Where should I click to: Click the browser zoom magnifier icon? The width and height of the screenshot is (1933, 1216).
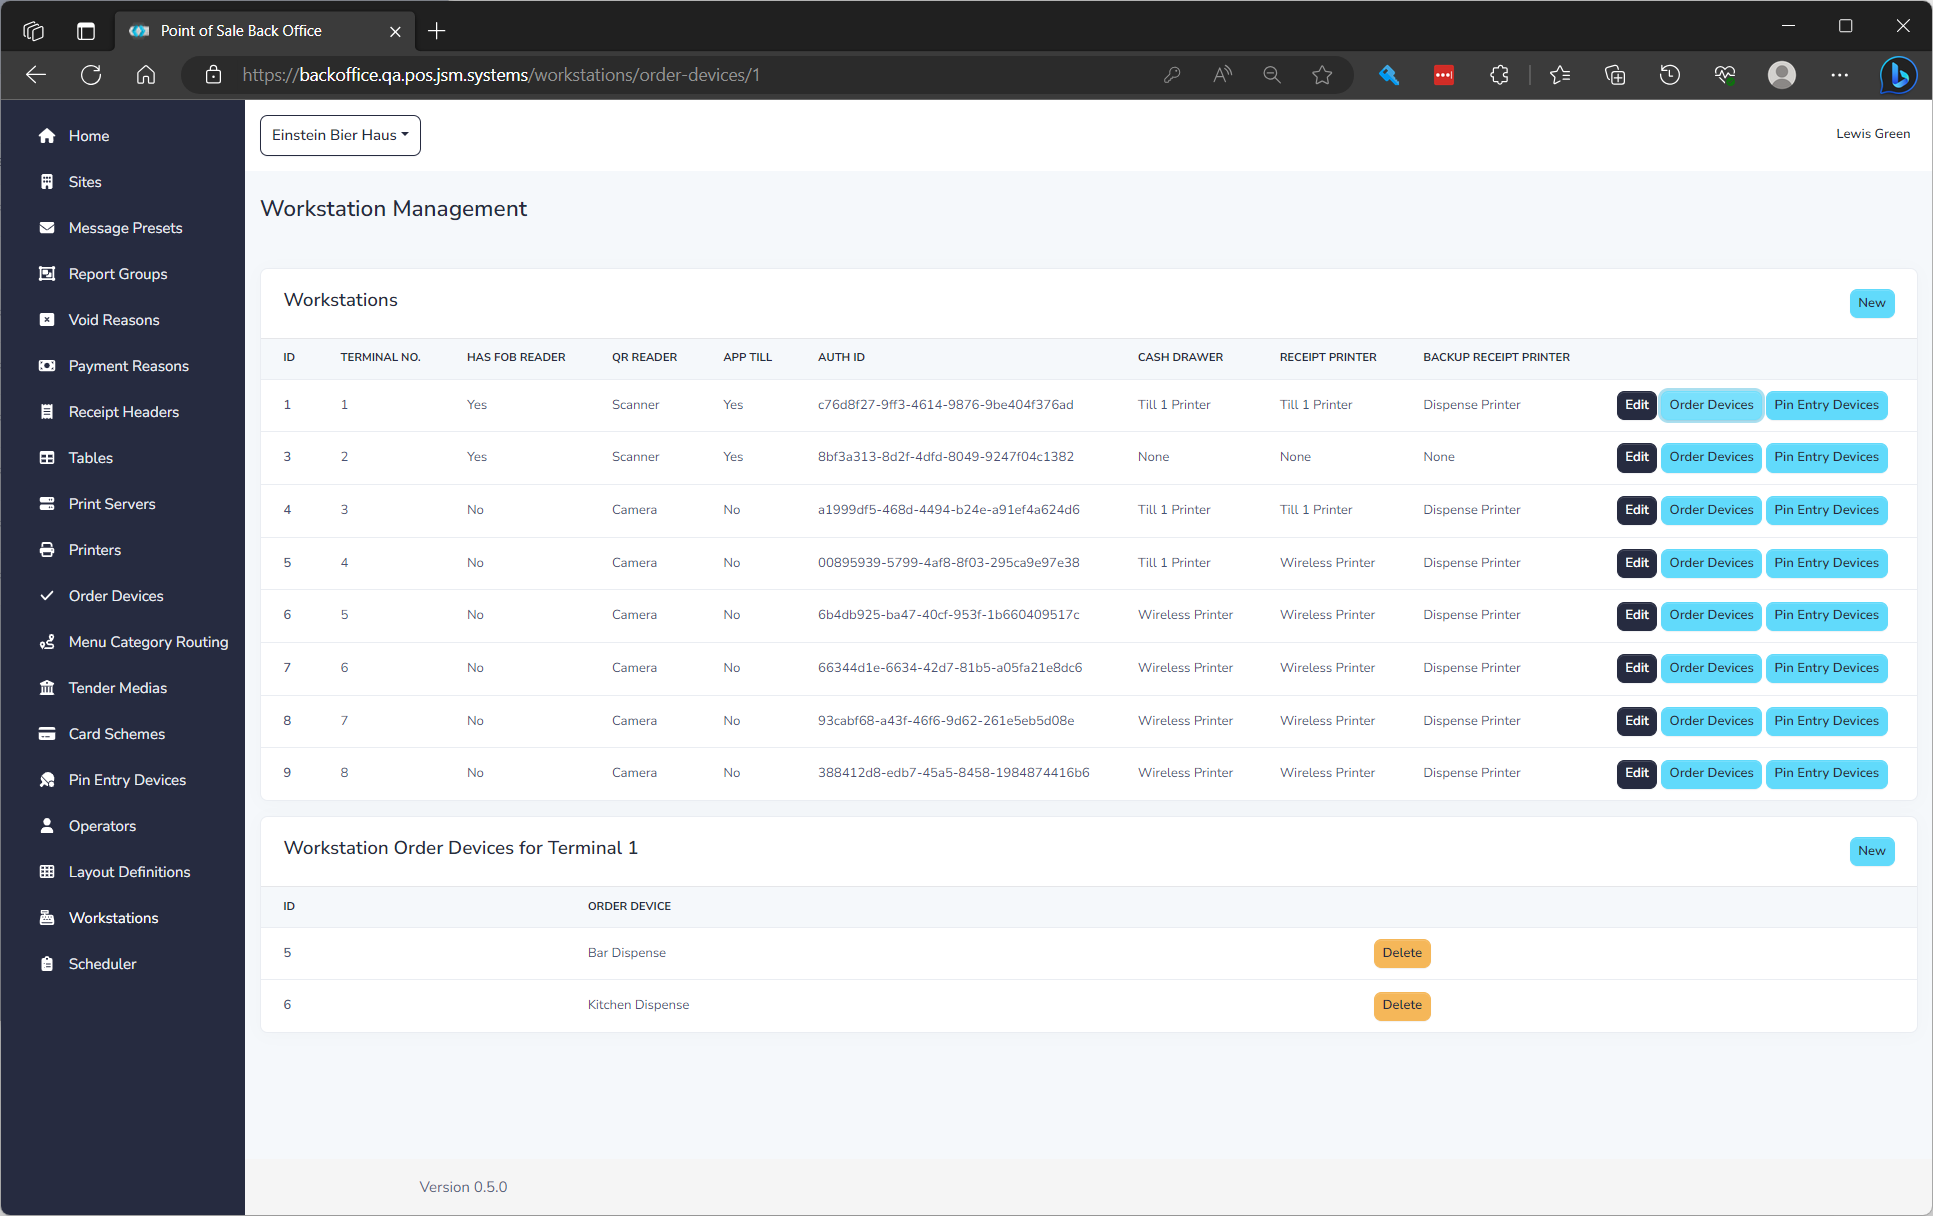click(1272, 75)
